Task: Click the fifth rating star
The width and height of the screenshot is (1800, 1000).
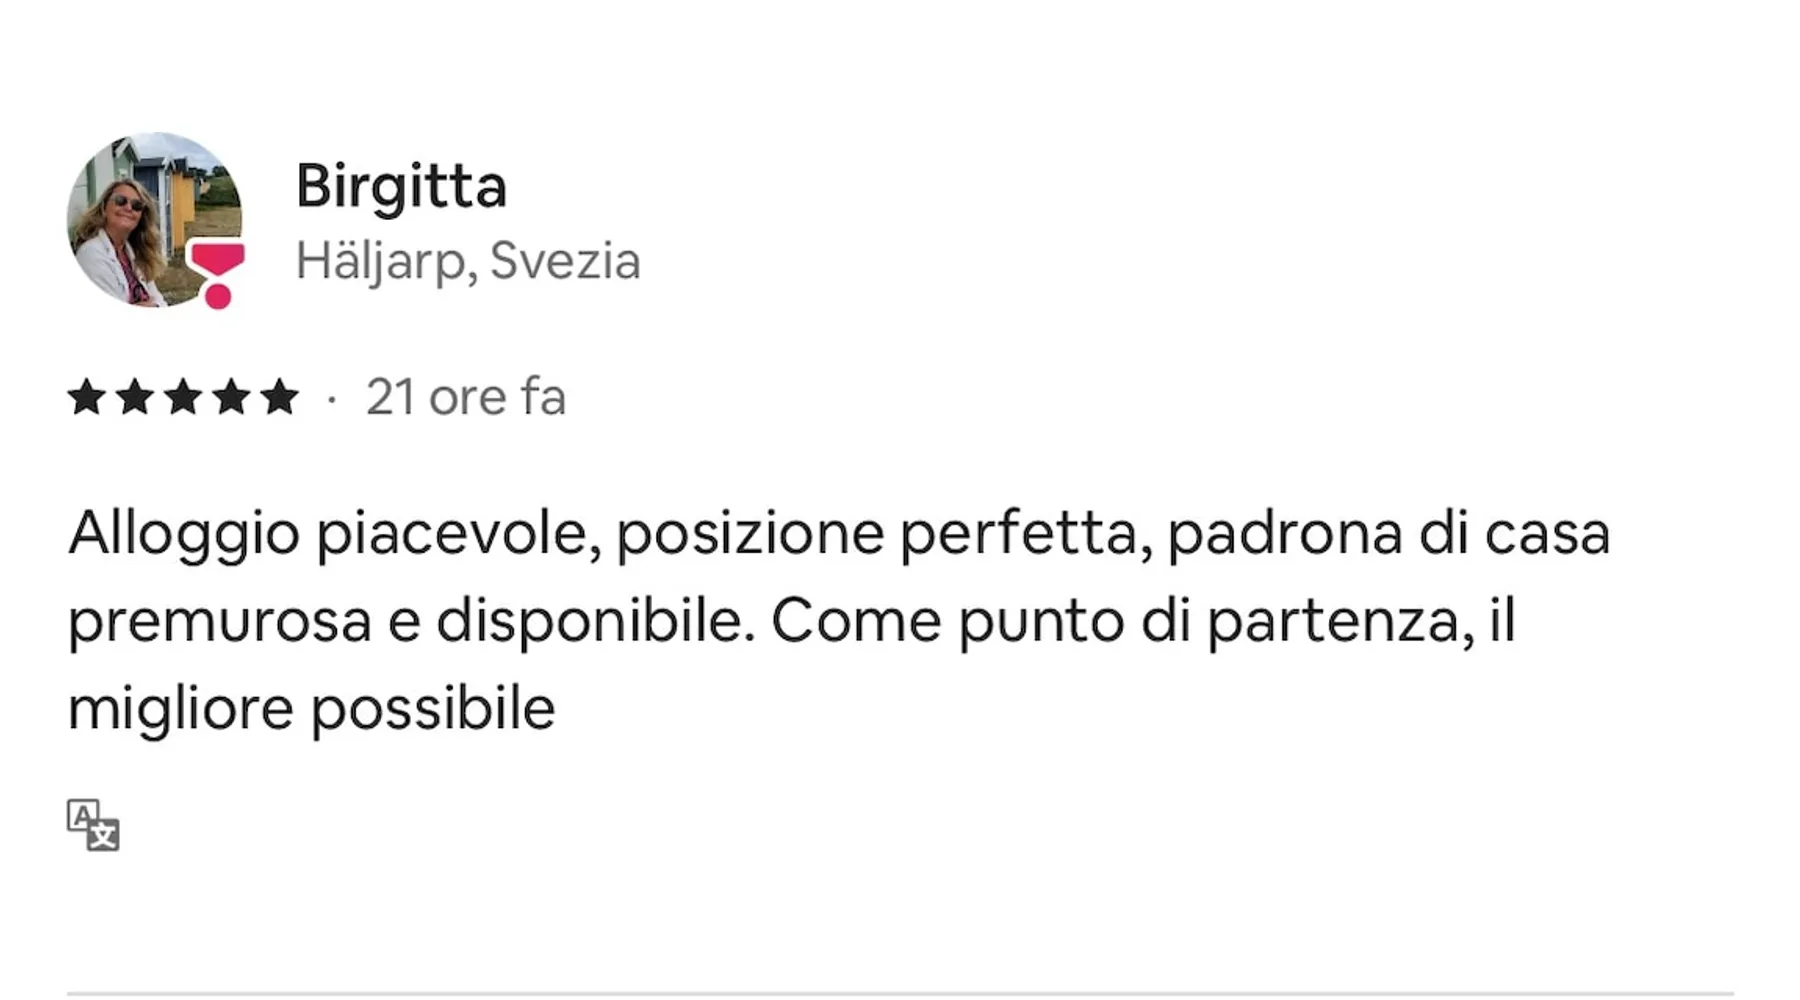Action: coord(279,397)
